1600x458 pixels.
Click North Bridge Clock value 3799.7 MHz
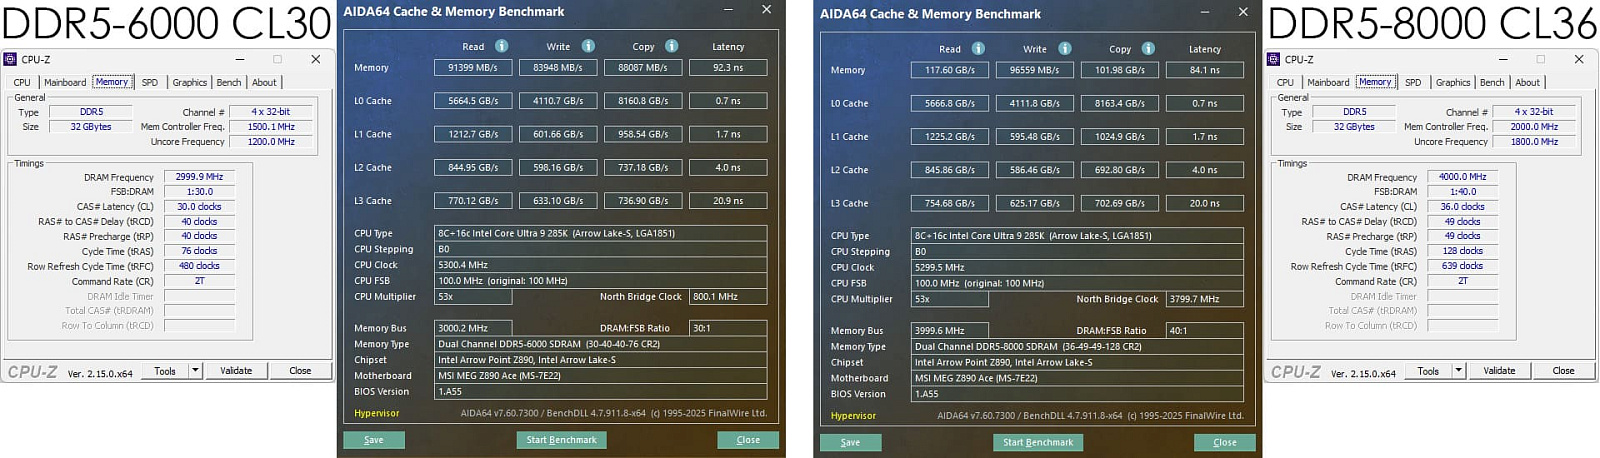(1205, 299)
